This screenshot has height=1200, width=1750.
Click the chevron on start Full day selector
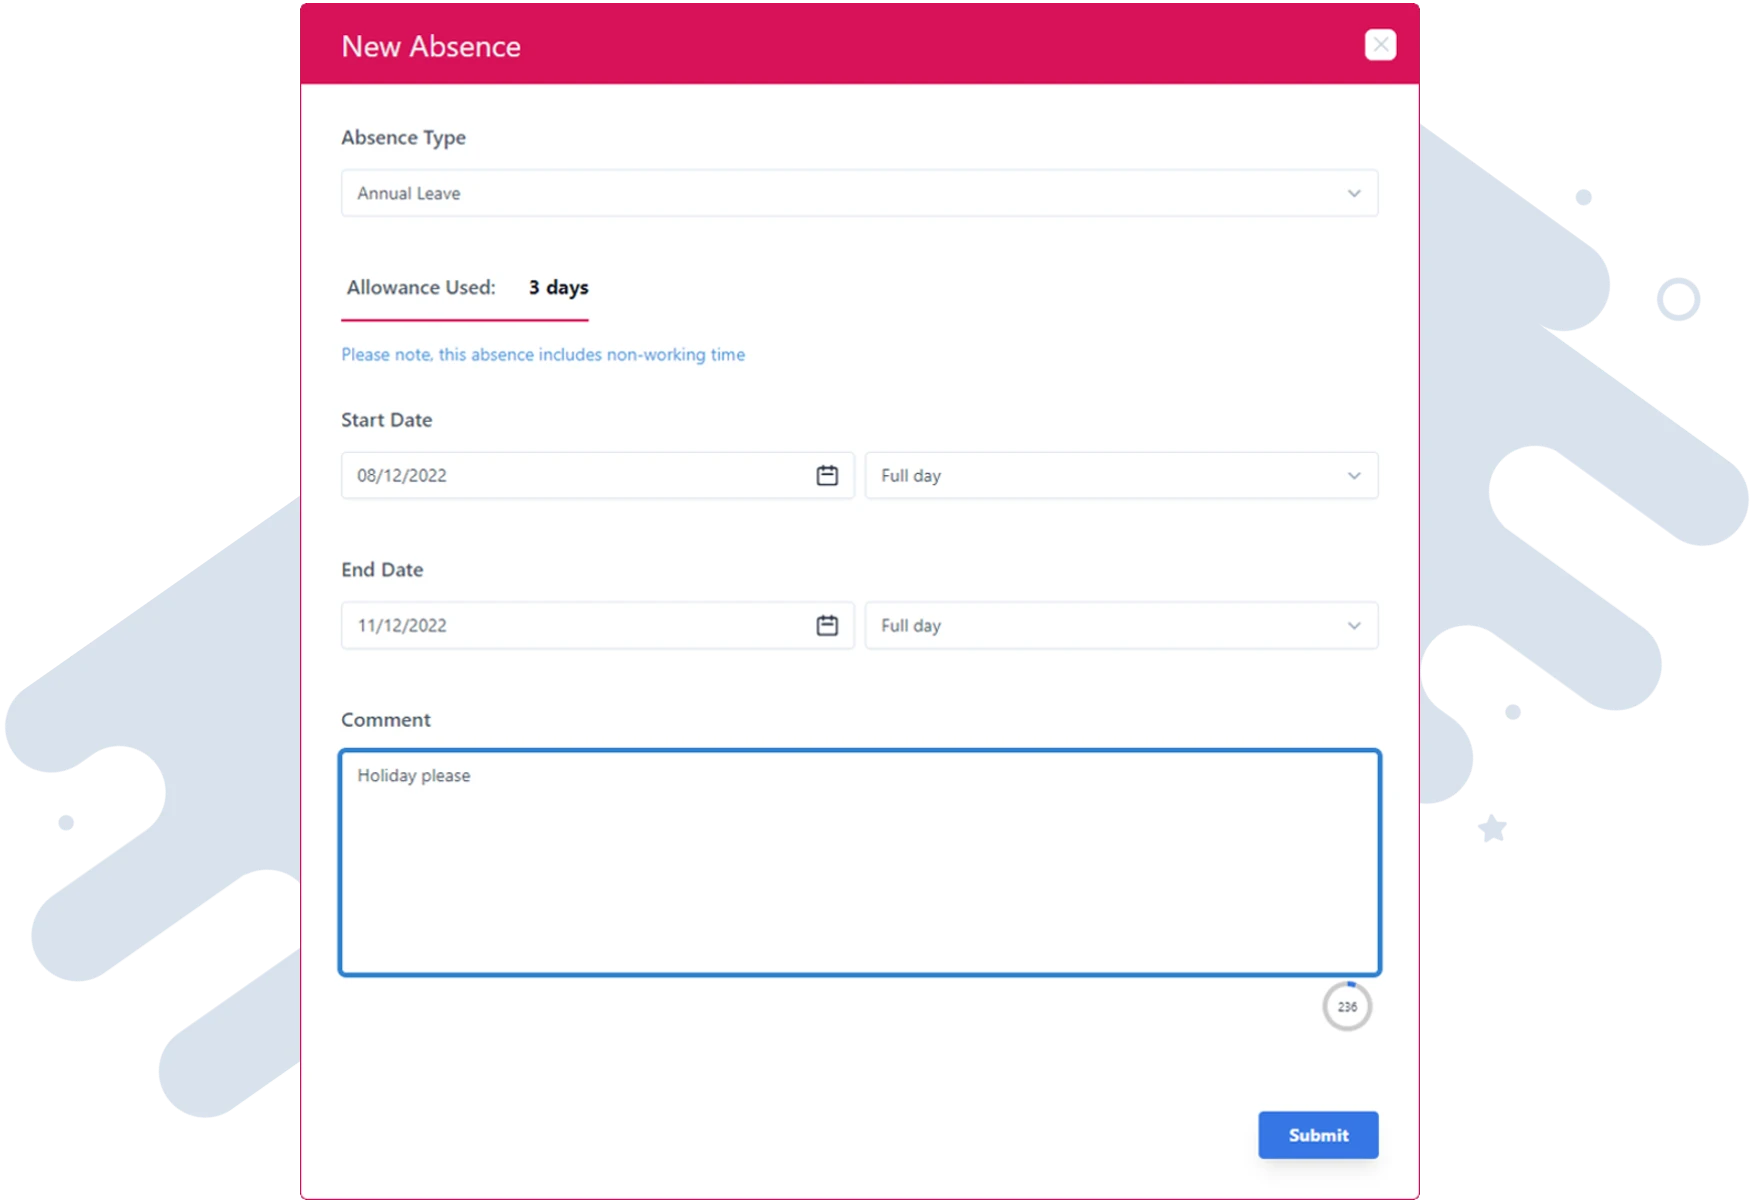pos(1355,475)
